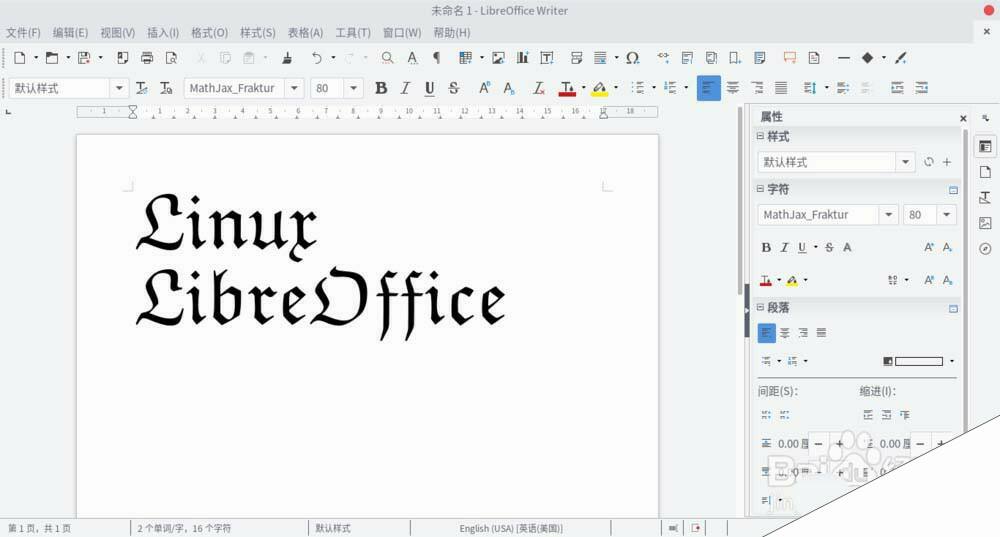Viewport: 1000px width, 537px height.
Task: Open the 编辑(E) menu
Action: point(70,33)
